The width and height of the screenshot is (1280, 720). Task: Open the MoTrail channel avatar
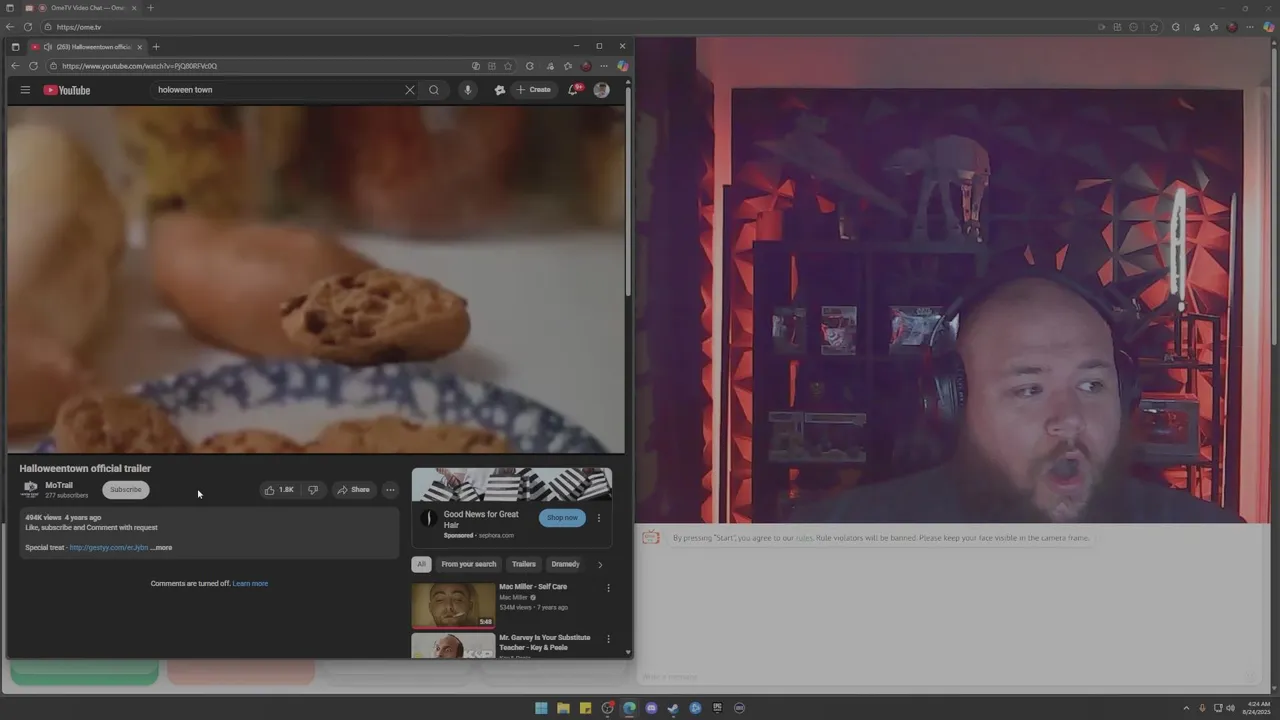(30, 489)
